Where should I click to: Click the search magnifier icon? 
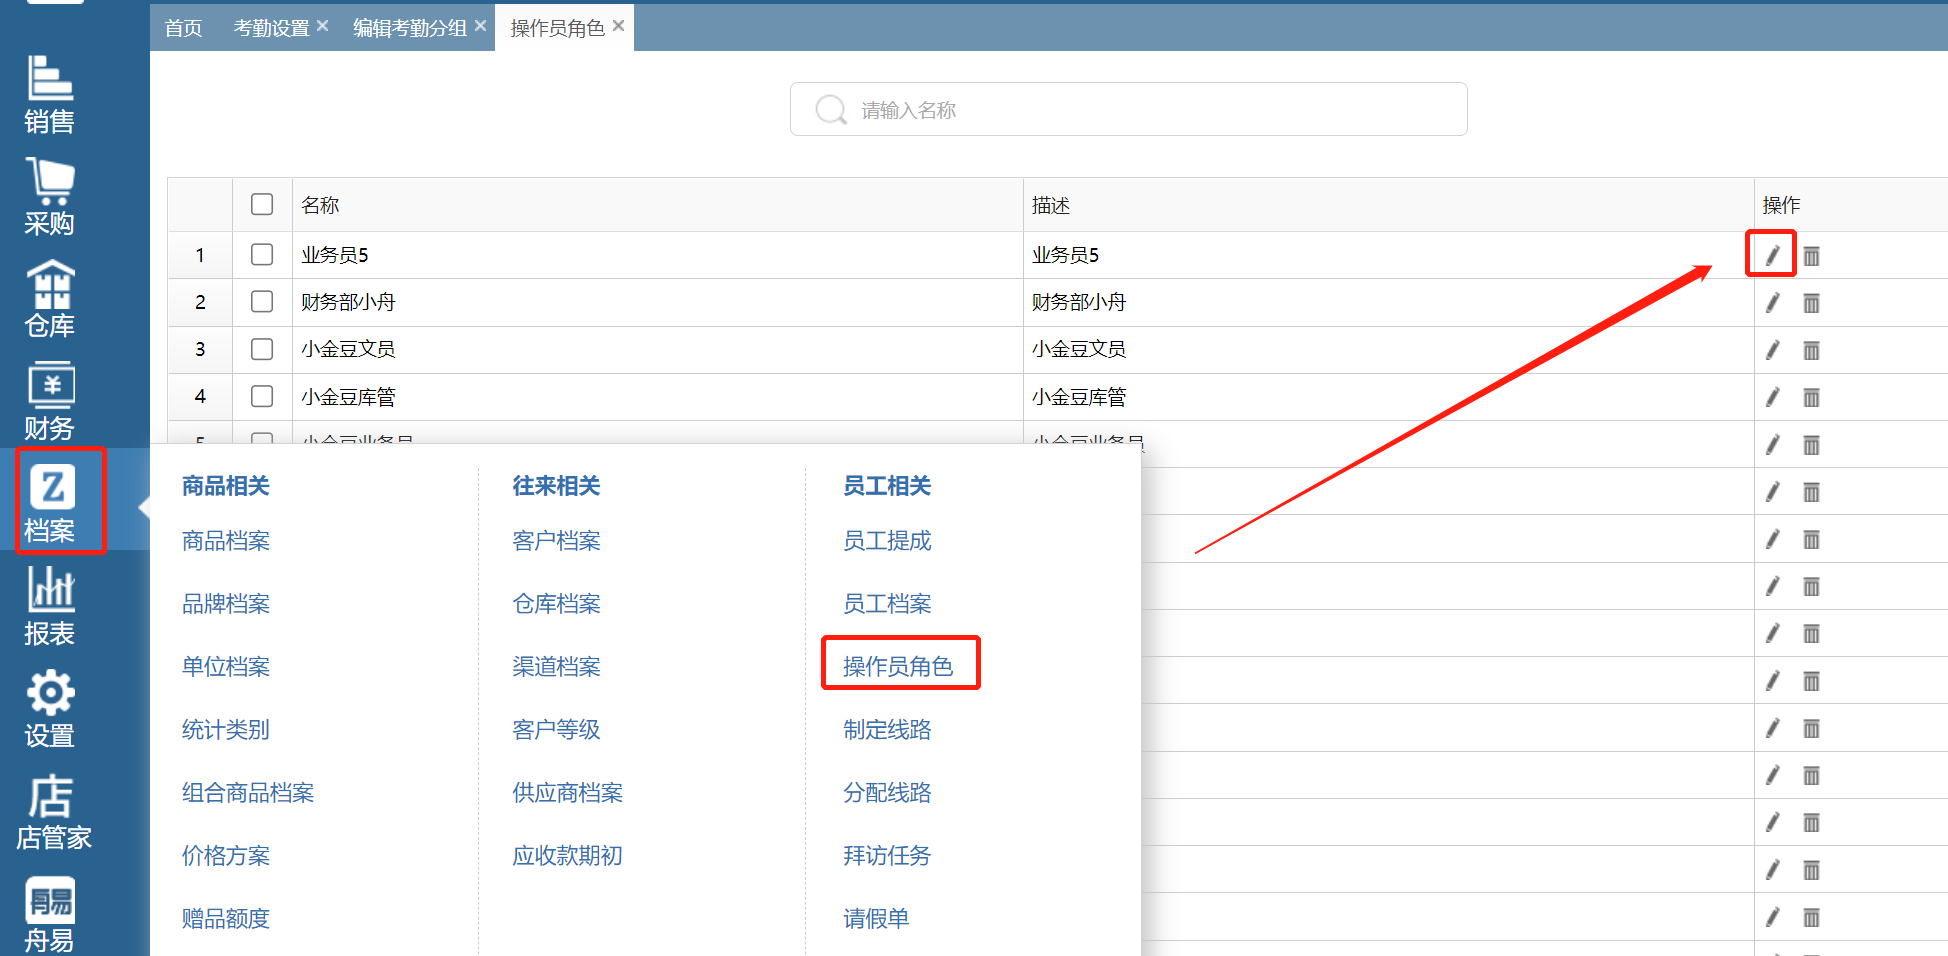click(x=831, y=109)
